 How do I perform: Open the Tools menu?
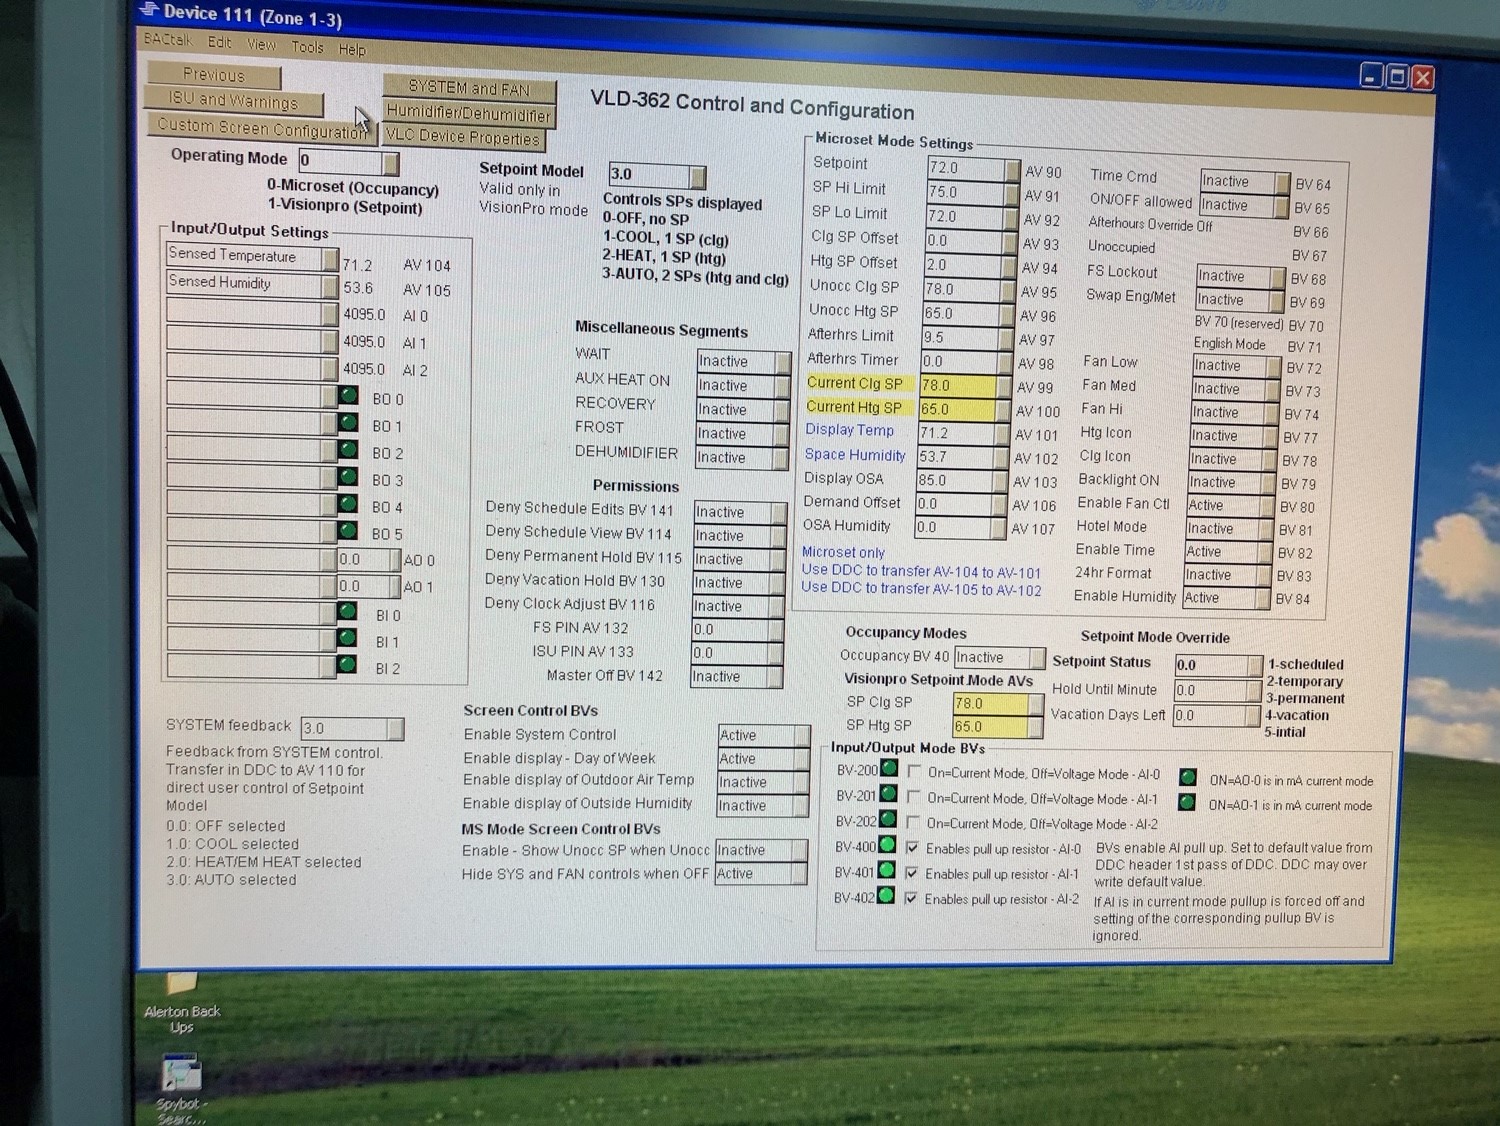[307, 47]
